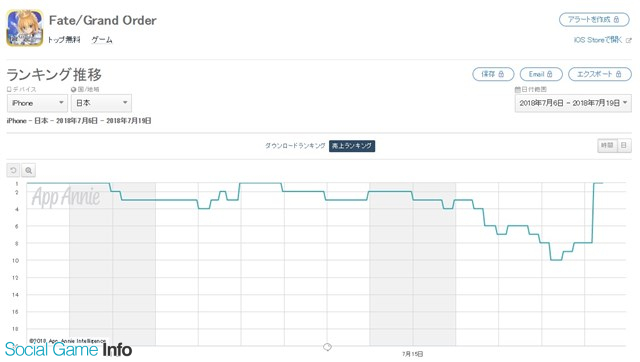Viewport: 640px width, 362px height.
Task: Click the Fate/Grand Order app icon
Action: tap(24, 28)
